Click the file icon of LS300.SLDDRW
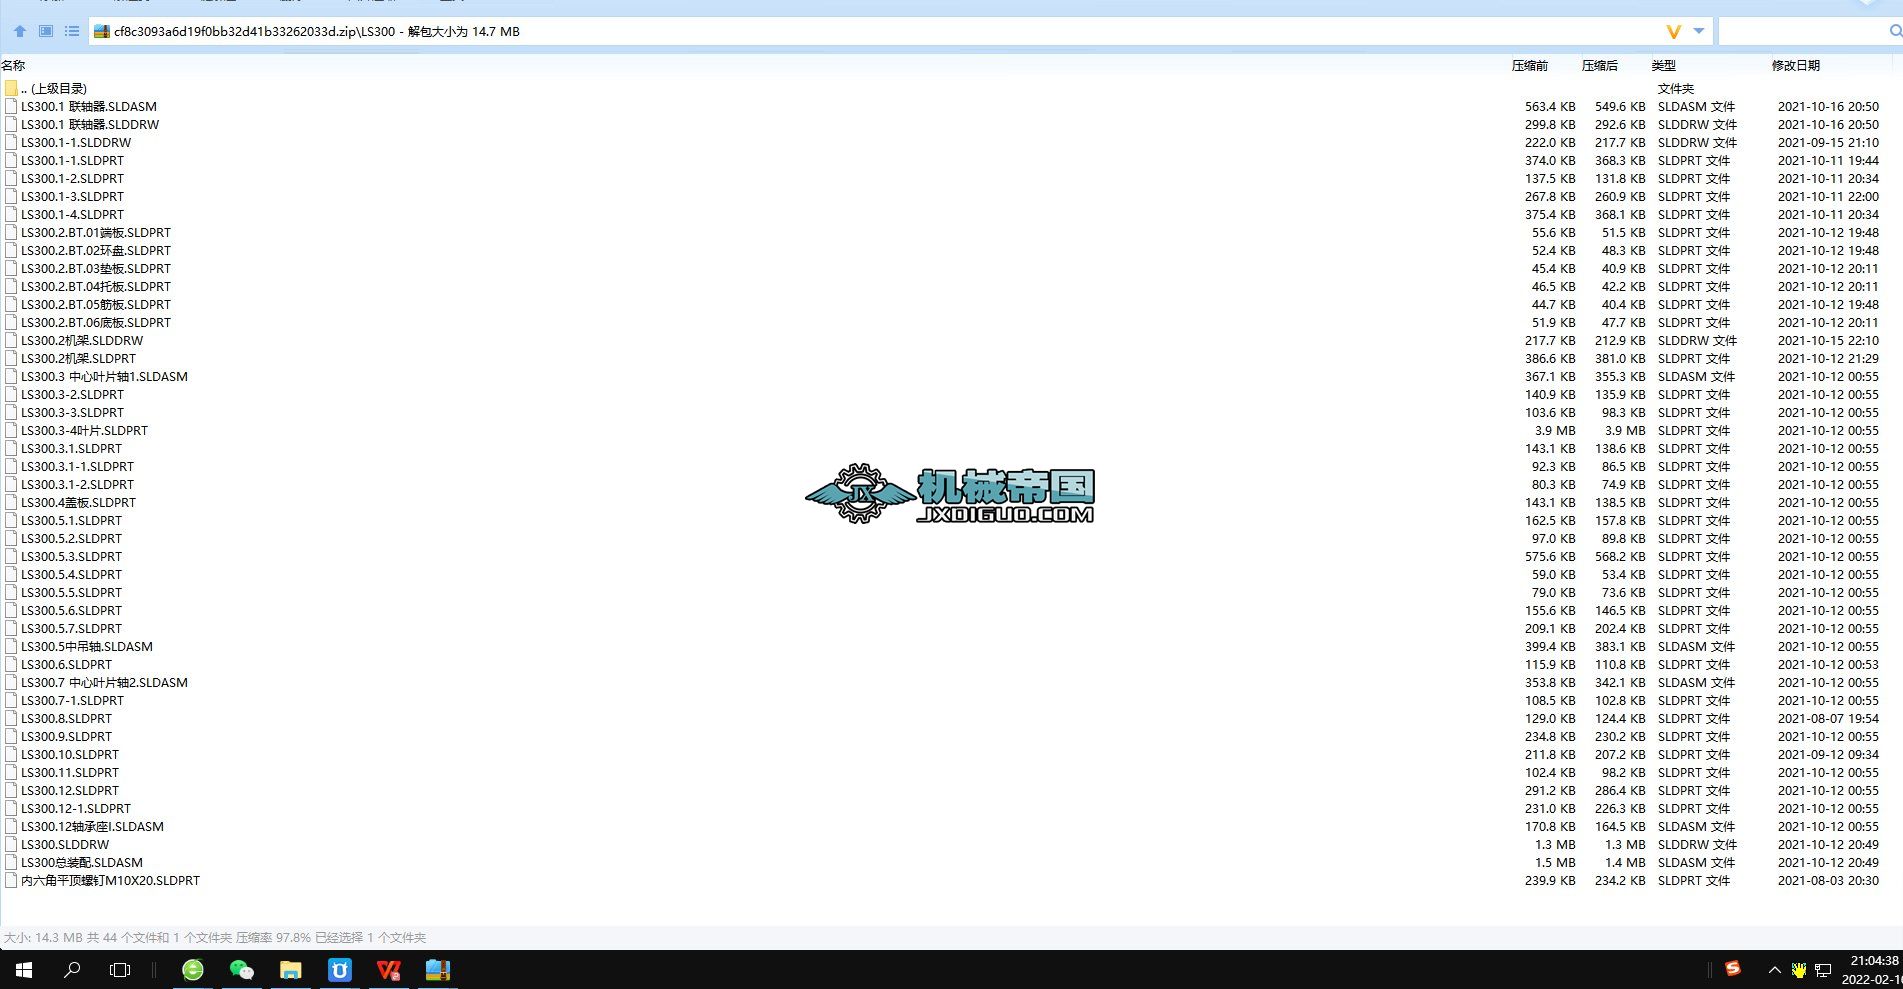This screenshot has height=989, width=1903. point(11,844)
